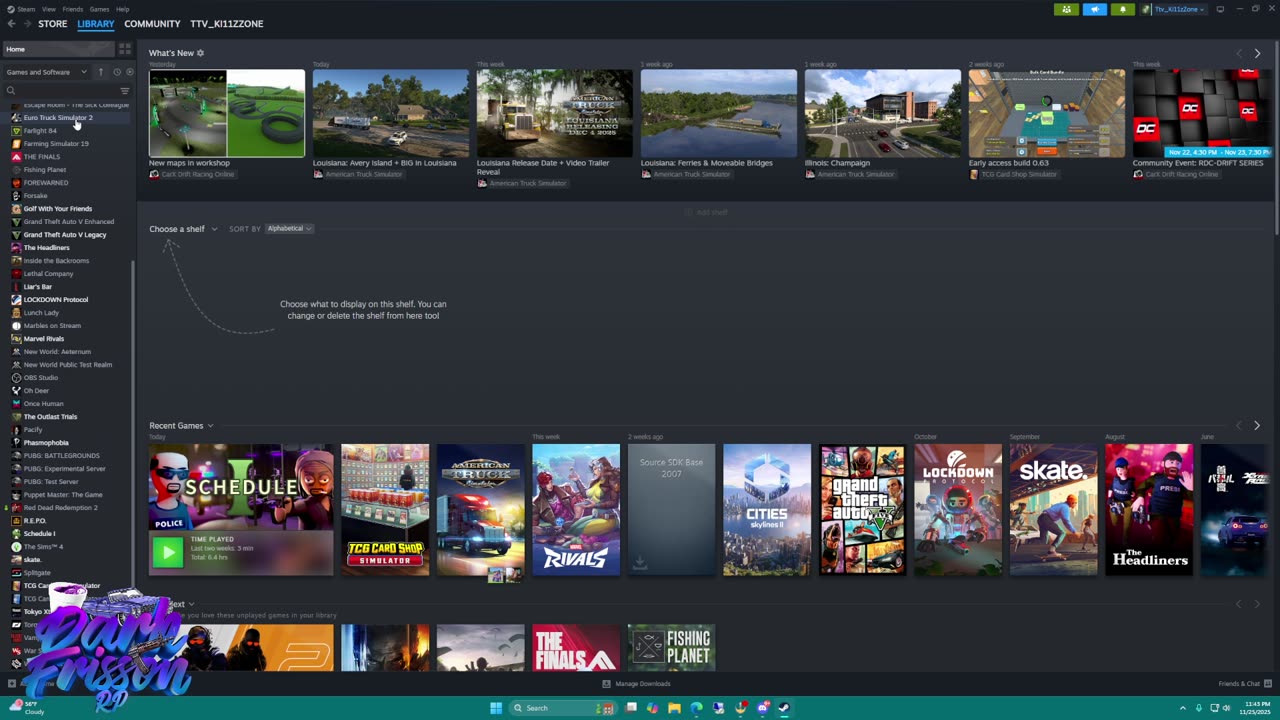1280x720 pixels.
Task: Select Lethal Company in game list
Action: click(48, 274)
